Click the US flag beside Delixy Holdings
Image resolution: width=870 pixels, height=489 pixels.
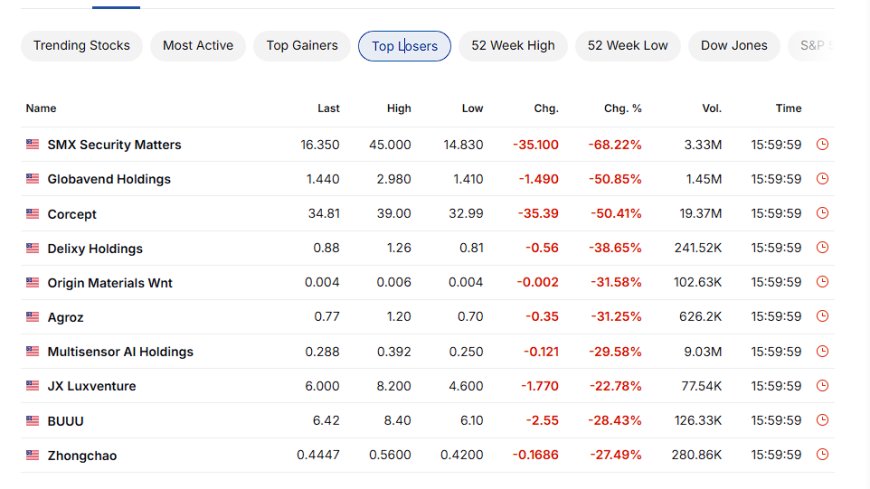click(33, 248)
